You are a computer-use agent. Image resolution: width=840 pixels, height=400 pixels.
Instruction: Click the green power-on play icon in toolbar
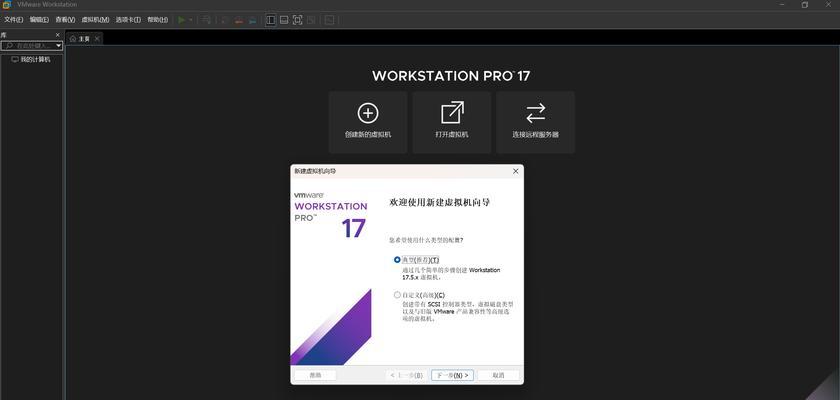tap(182, 20)
